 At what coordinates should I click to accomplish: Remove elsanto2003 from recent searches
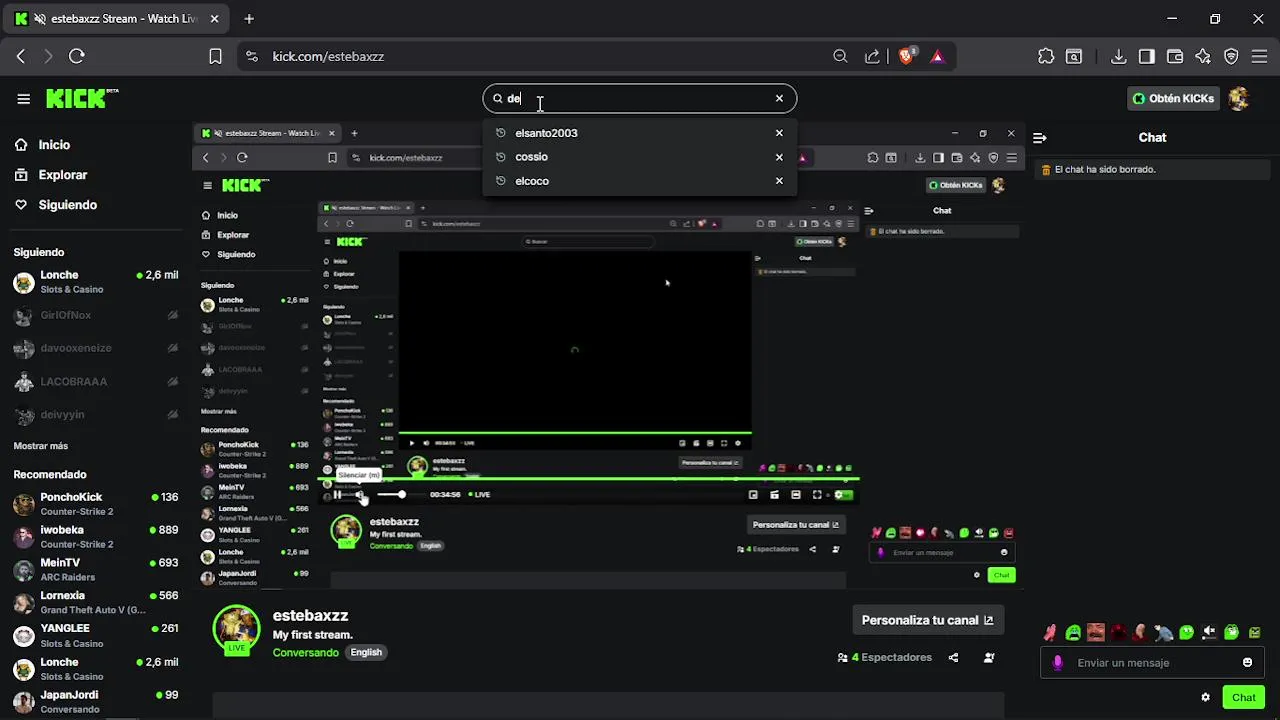pos(779,133)
